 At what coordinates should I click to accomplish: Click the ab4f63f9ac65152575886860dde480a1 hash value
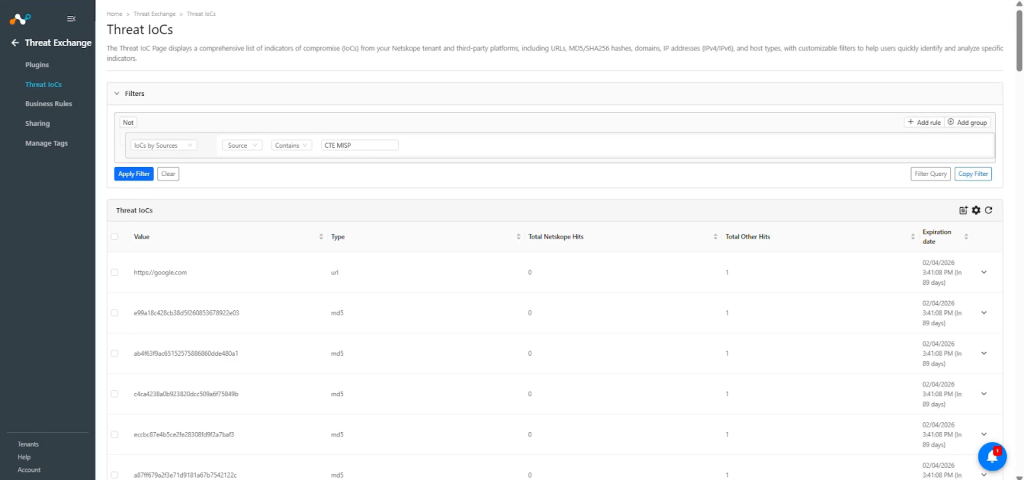(x=186, y=353)
